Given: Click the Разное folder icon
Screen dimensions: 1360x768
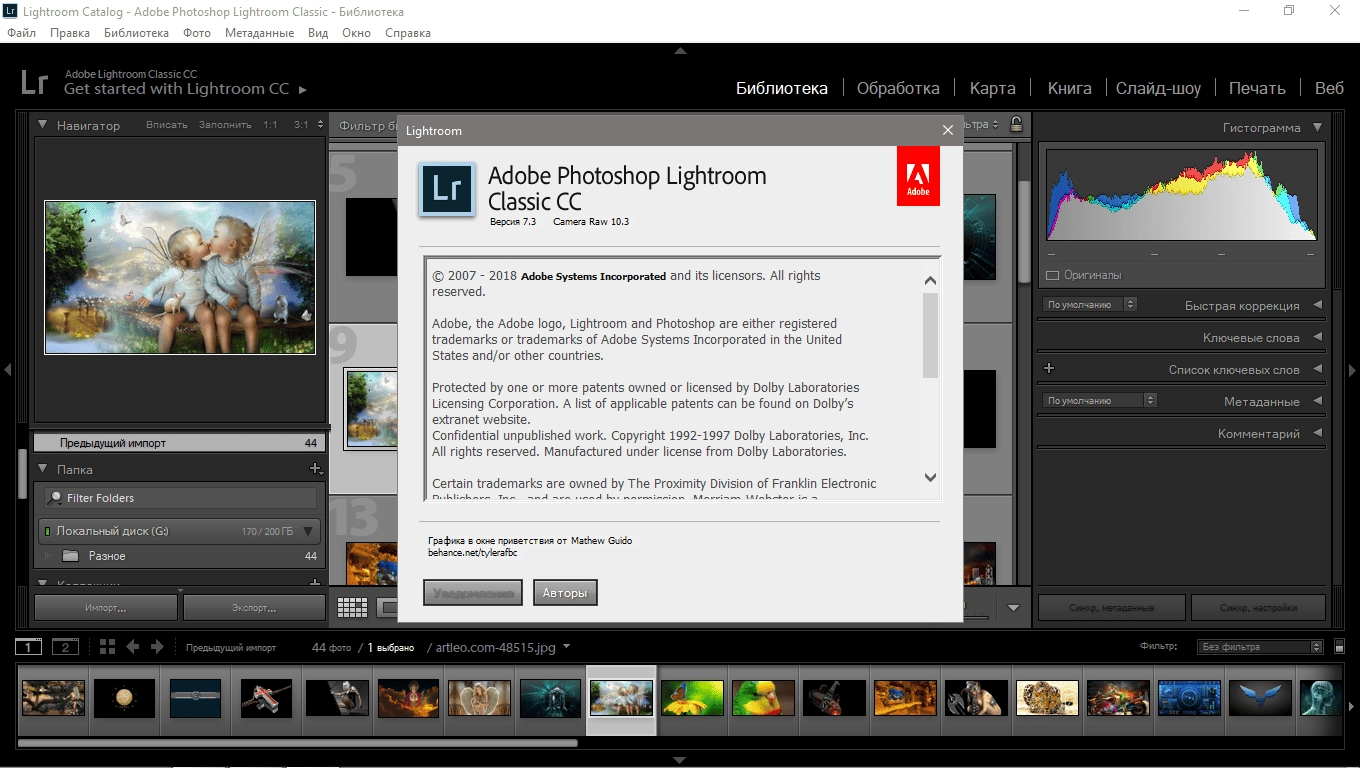Looking at the screenshot, I should tap(70, 556).
